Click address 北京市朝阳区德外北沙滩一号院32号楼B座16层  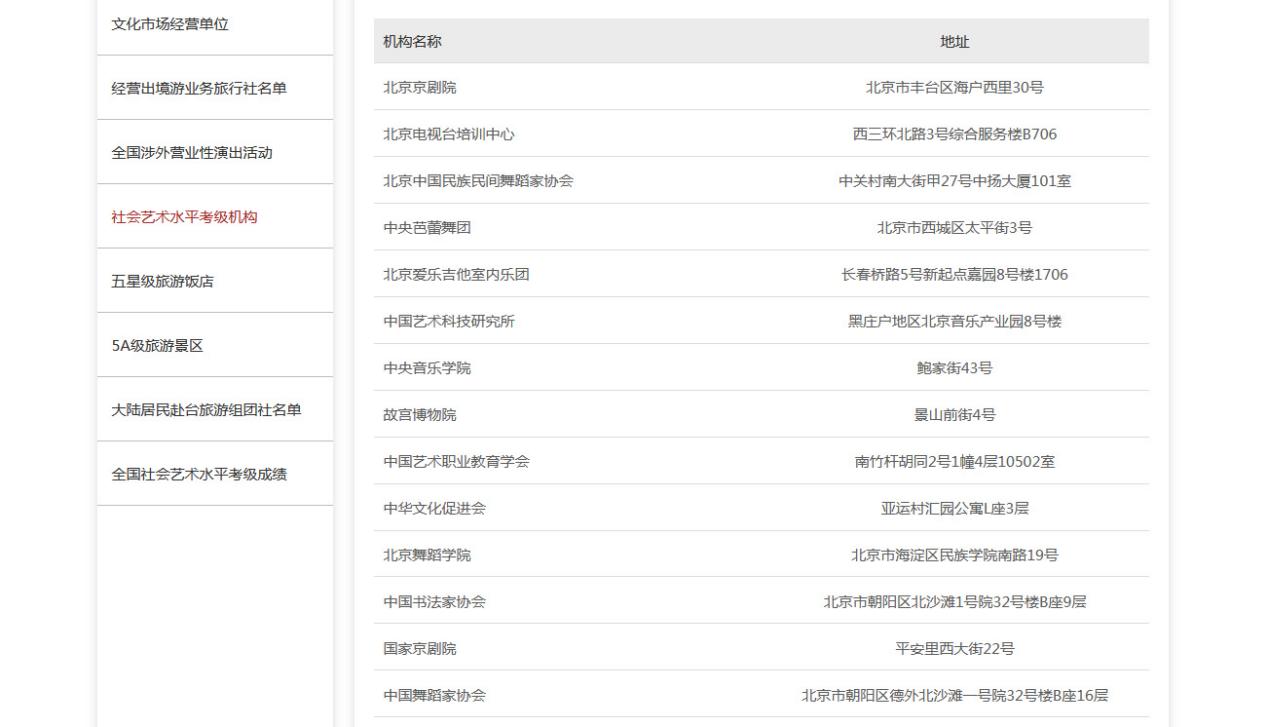(x=954, y=695)
